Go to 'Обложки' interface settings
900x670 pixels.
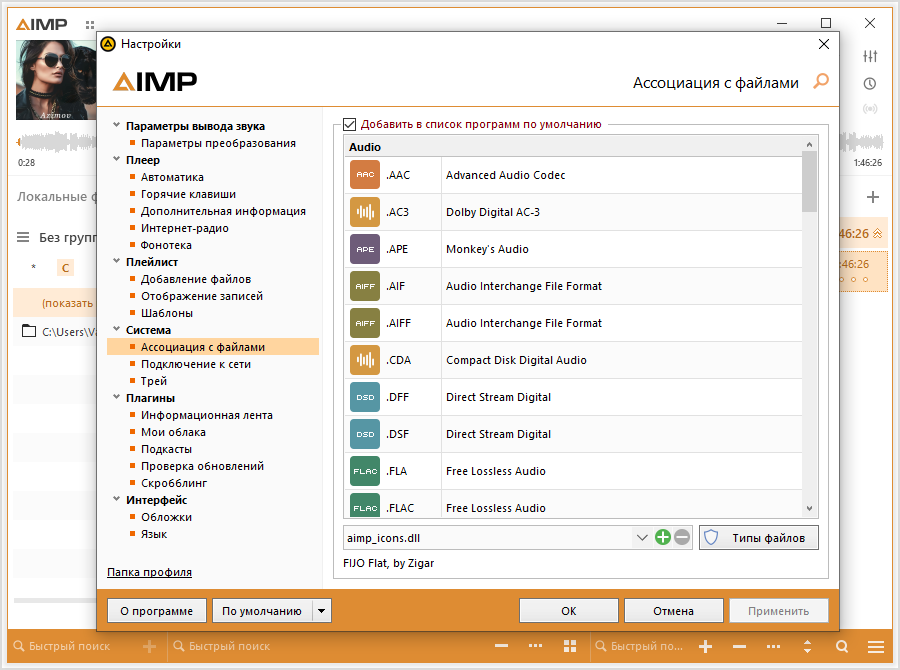[166, 517]
